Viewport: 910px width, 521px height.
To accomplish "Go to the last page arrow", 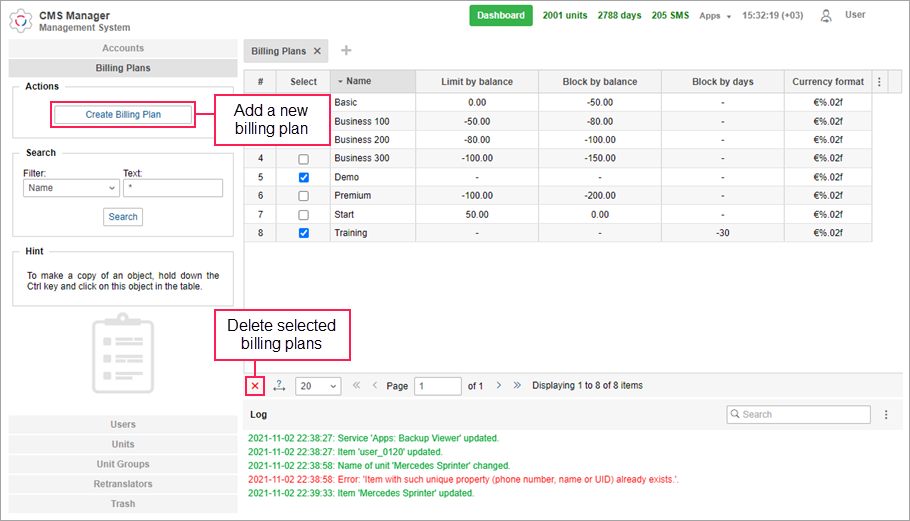I will coord(517,385).
